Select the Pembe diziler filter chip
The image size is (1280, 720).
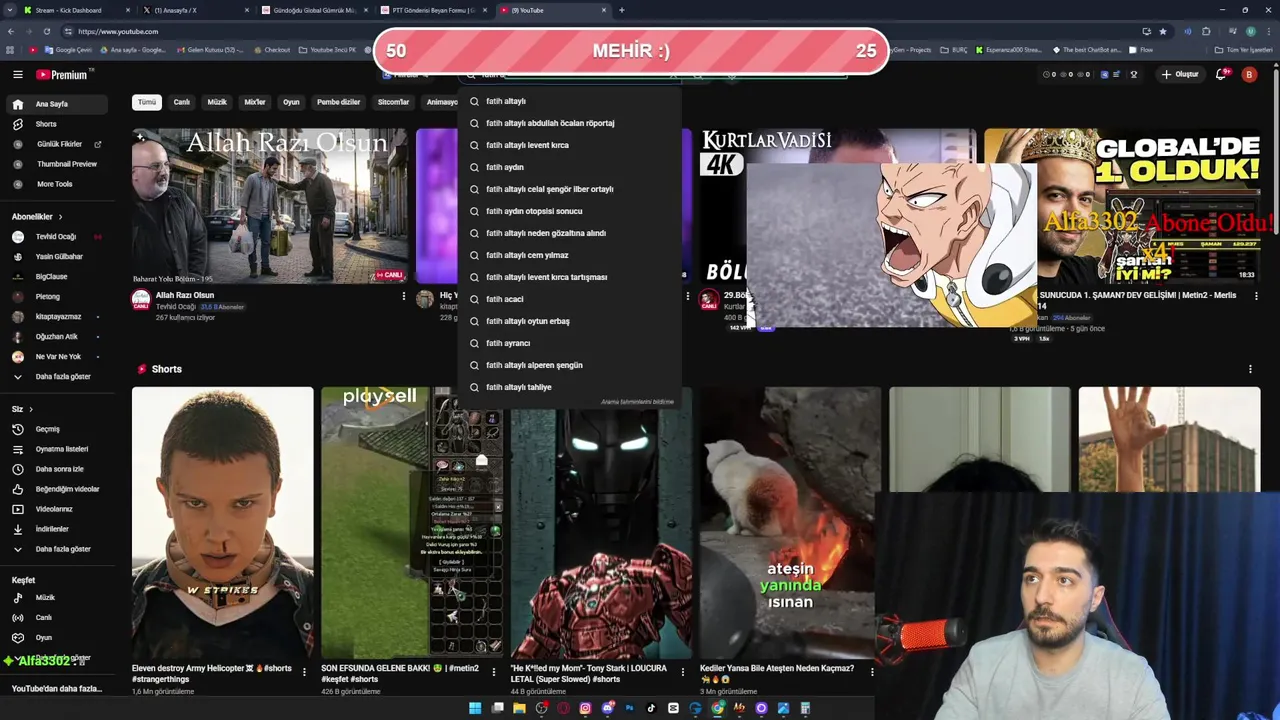339,102
